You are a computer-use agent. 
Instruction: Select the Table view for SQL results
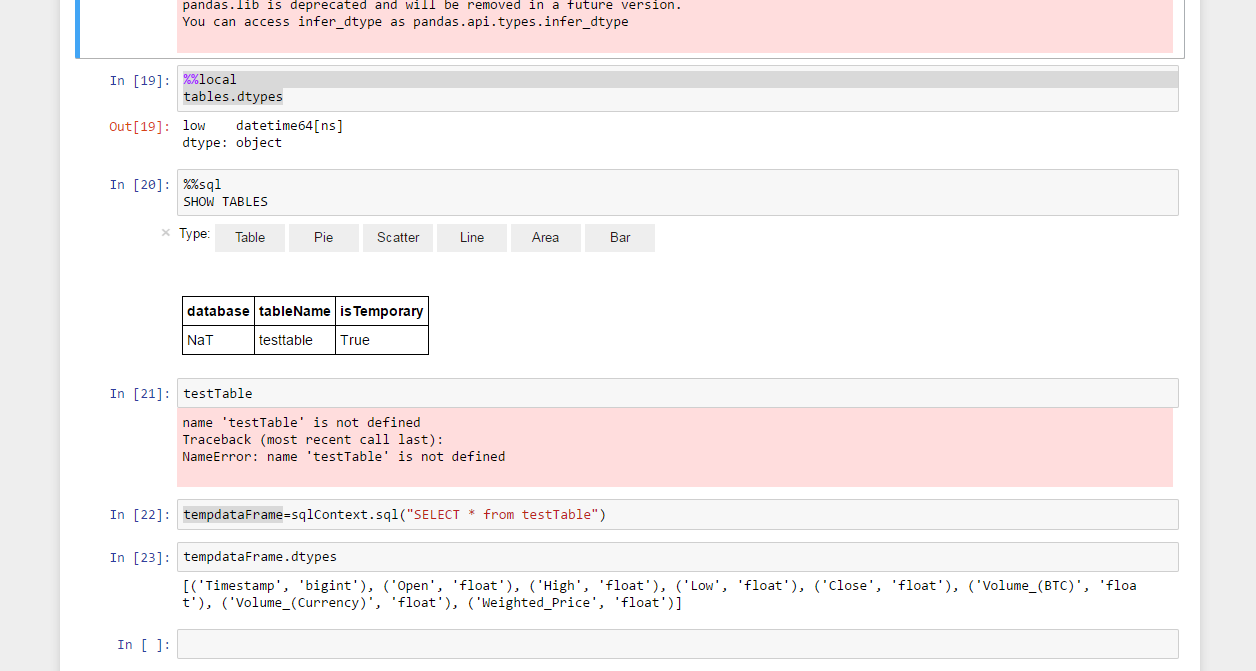pyautogui.click(x=249, y=237)
